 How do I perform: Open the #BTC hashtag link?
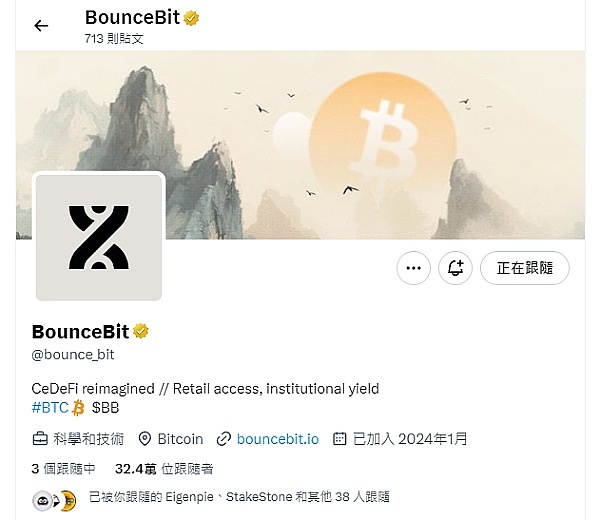pos(50,408)
